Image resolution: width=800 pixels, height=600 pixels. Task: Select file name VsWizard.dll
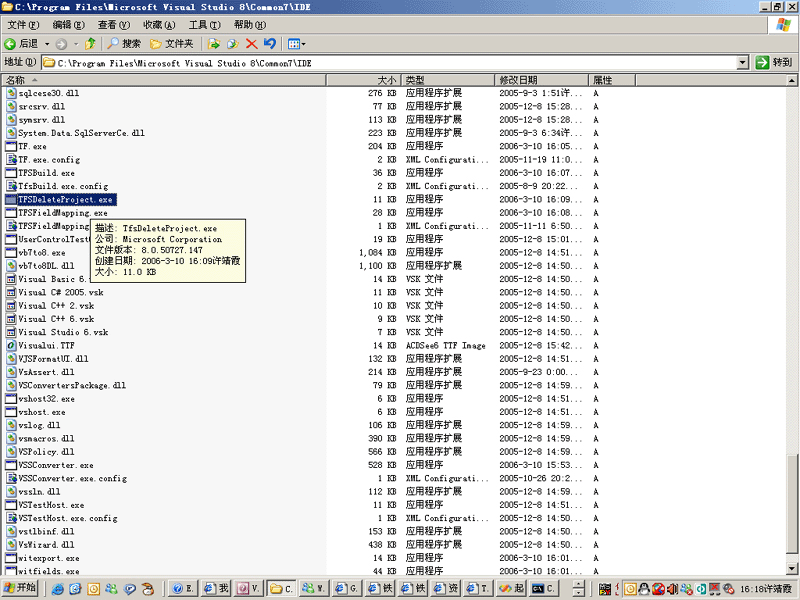pyautogui.click(x=46, y=544)
